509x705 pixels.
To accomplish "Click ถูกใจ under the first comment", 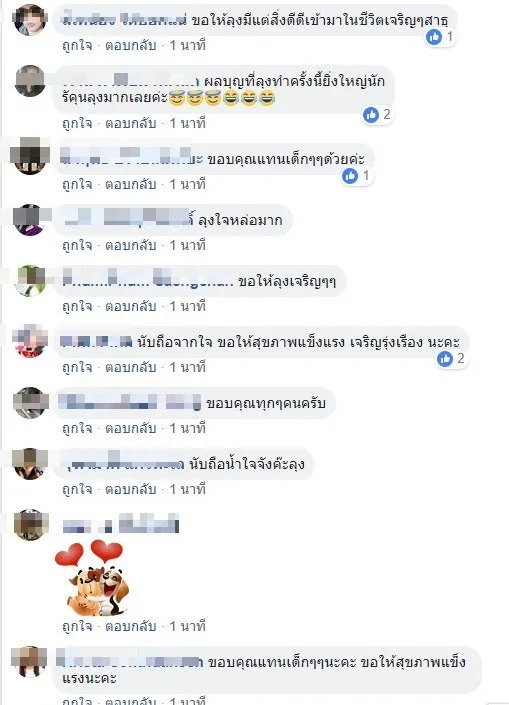I will click(77, 45).
